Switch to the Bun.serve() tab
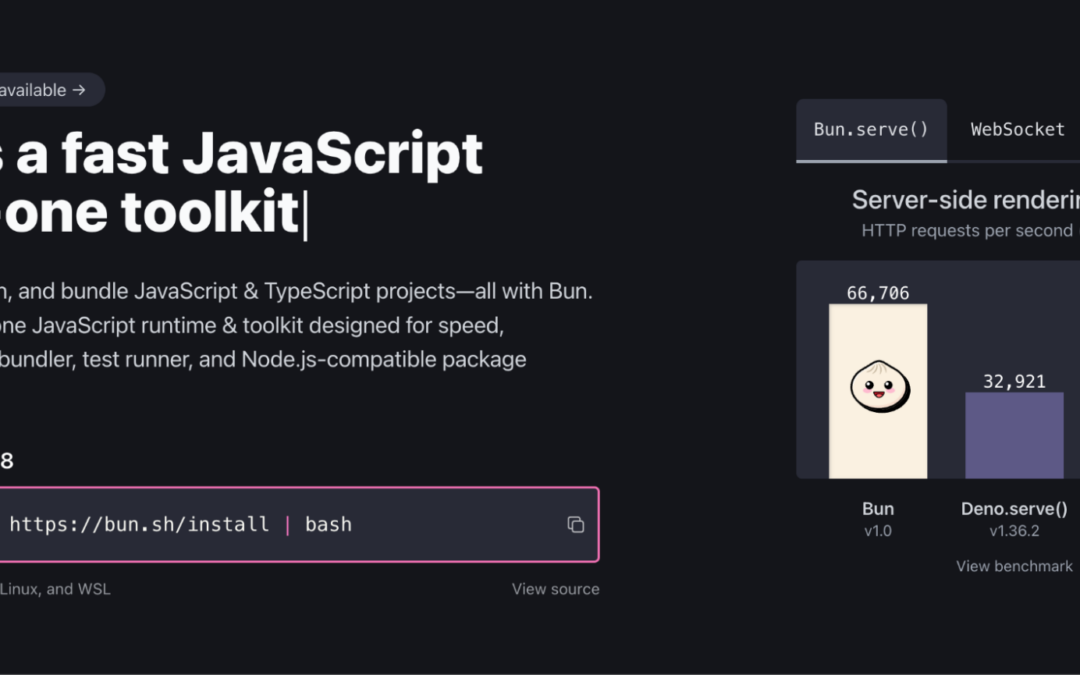The height and width of the screenshot is (675, 1080). click(x=871, y=129)
